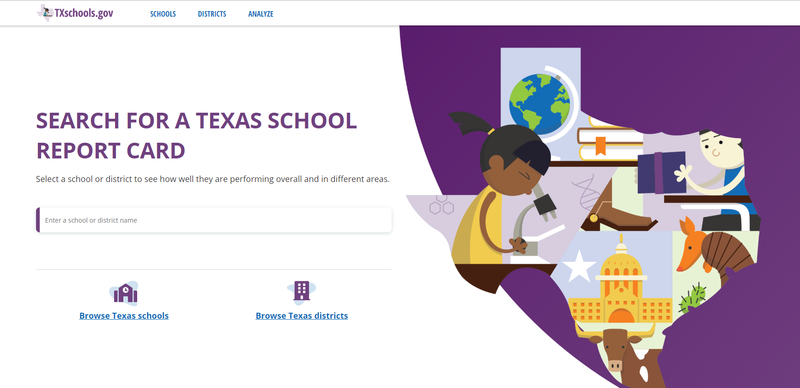Image resolution: width=800 pixels, height=388 pixels.
Task: Click the schoolhouse icon above Browse Texas schools
Action: pyautogui.click(x=124, y=293)
